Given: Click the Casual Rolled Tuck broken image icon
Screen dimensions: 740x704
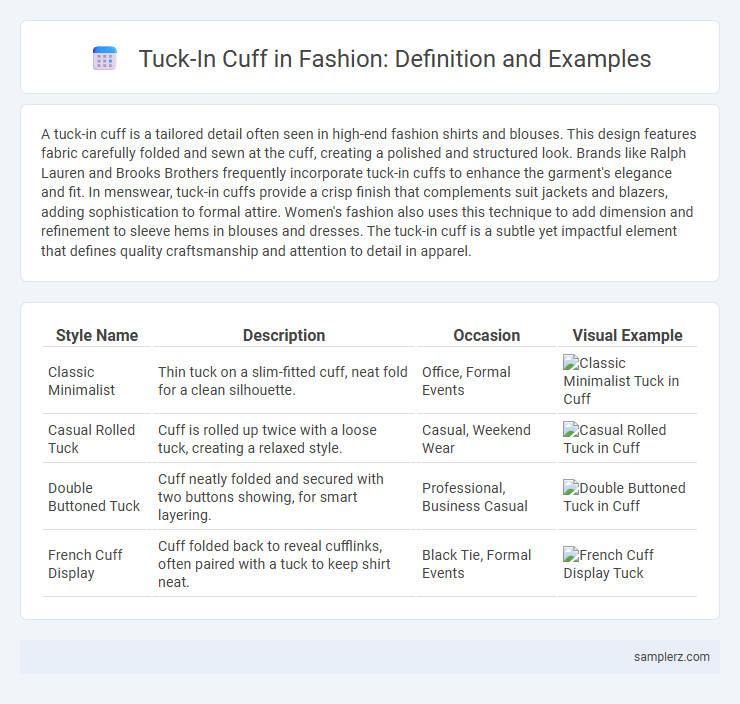Looking at the screenshot, I should [571, 430].
